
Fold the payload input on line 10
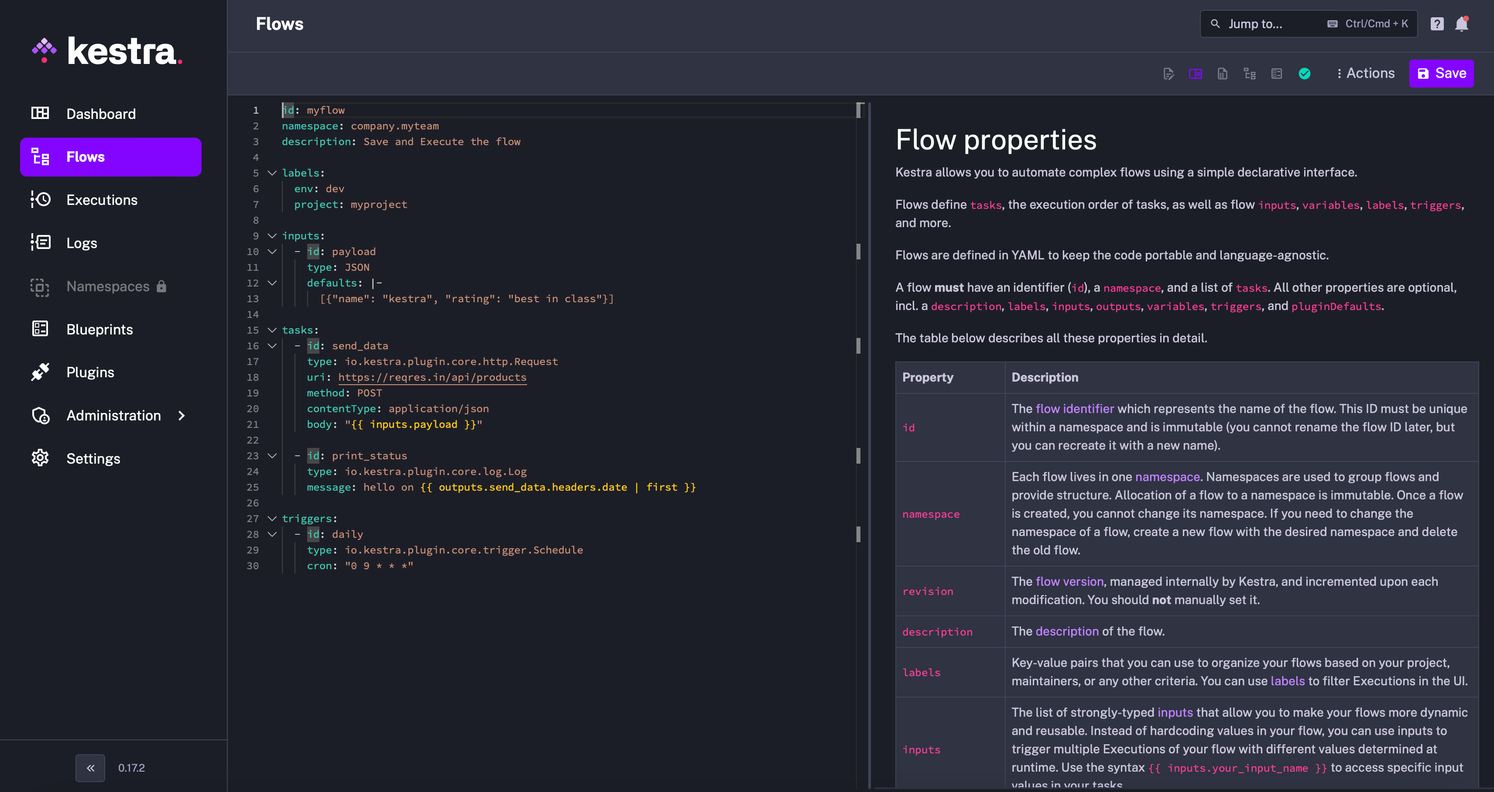pos(272,252)
